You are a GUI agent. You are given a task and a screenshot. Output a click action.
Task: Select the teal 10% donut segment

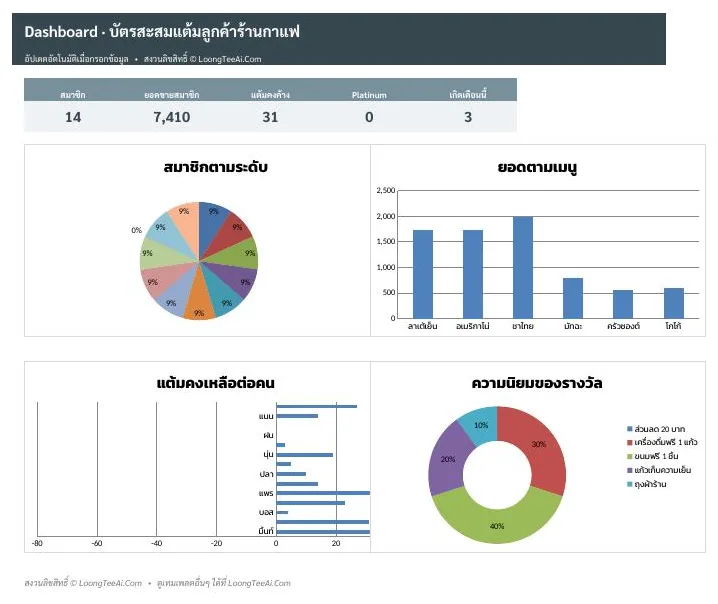pyautogui.click(x=481, y=424)
